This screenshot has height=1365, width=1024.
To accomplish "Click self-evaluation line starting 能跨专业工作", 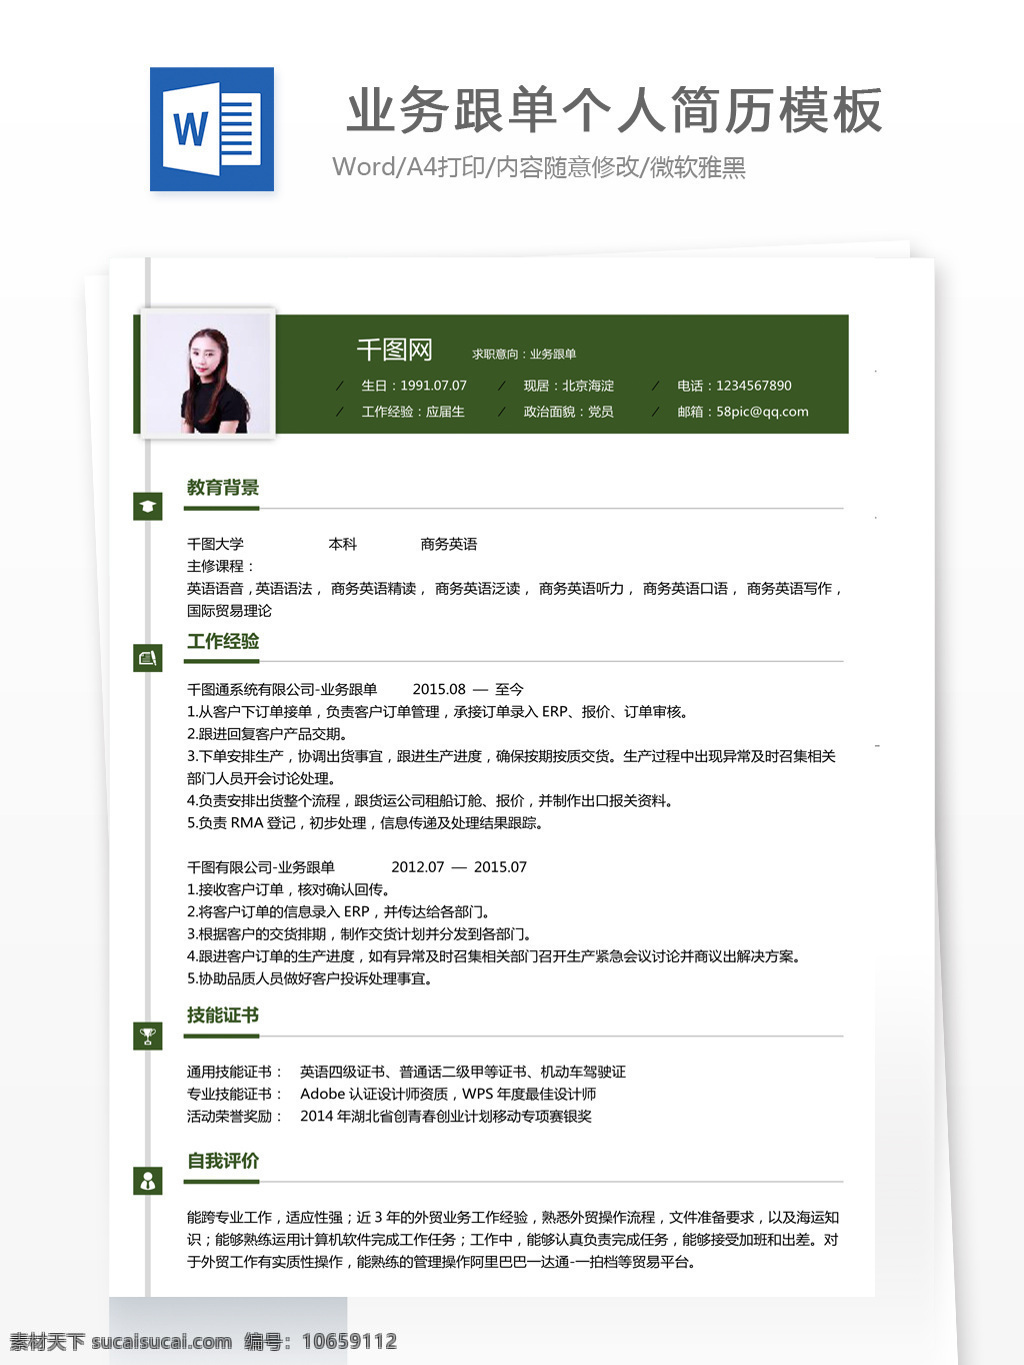I will (513, 1217).
